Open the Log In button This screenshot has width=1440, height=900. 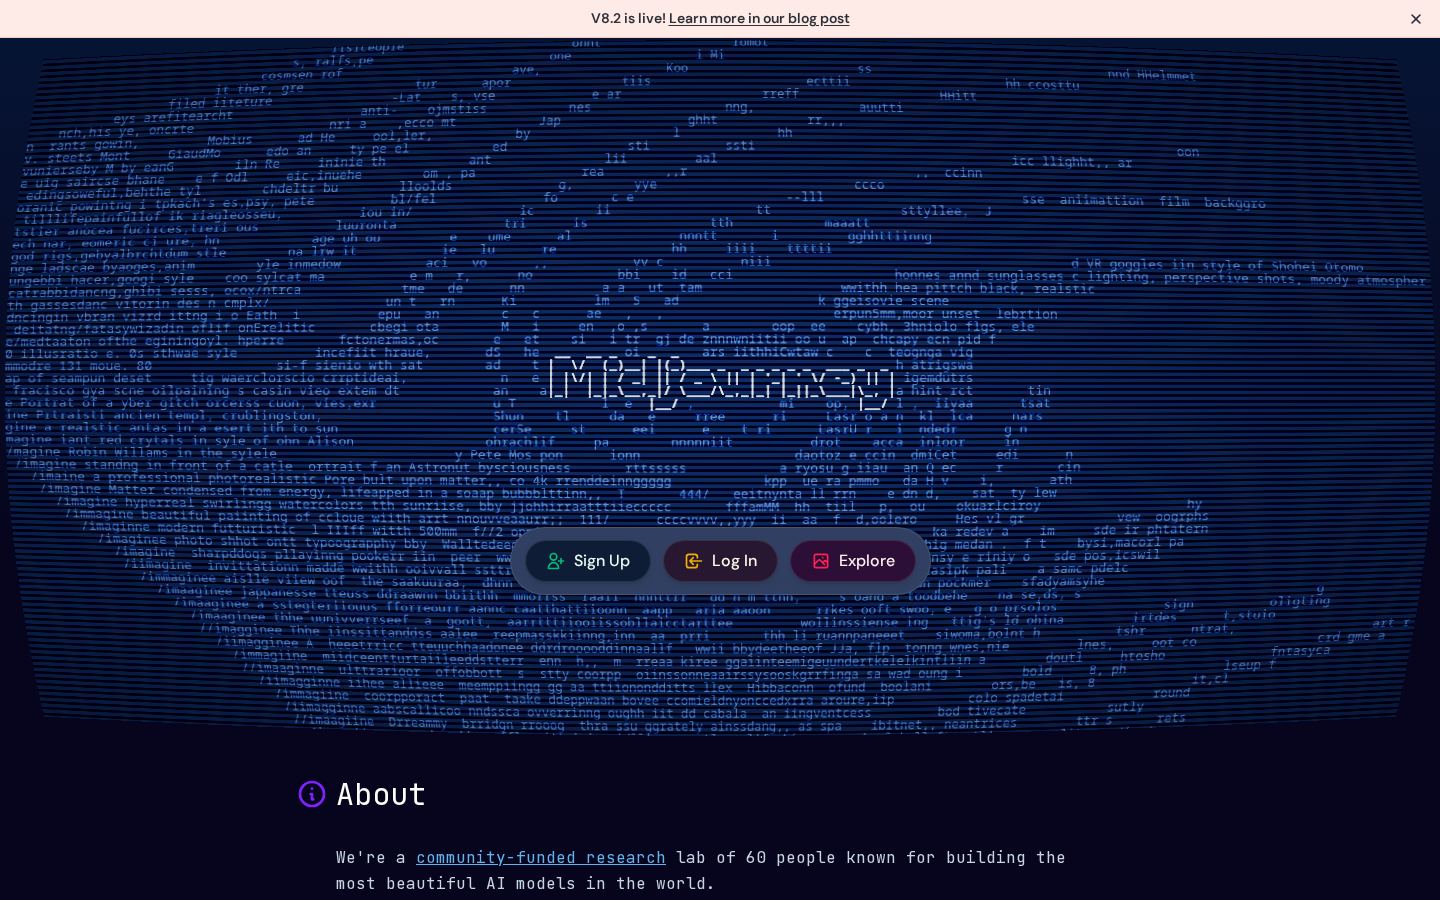point(720,561)
